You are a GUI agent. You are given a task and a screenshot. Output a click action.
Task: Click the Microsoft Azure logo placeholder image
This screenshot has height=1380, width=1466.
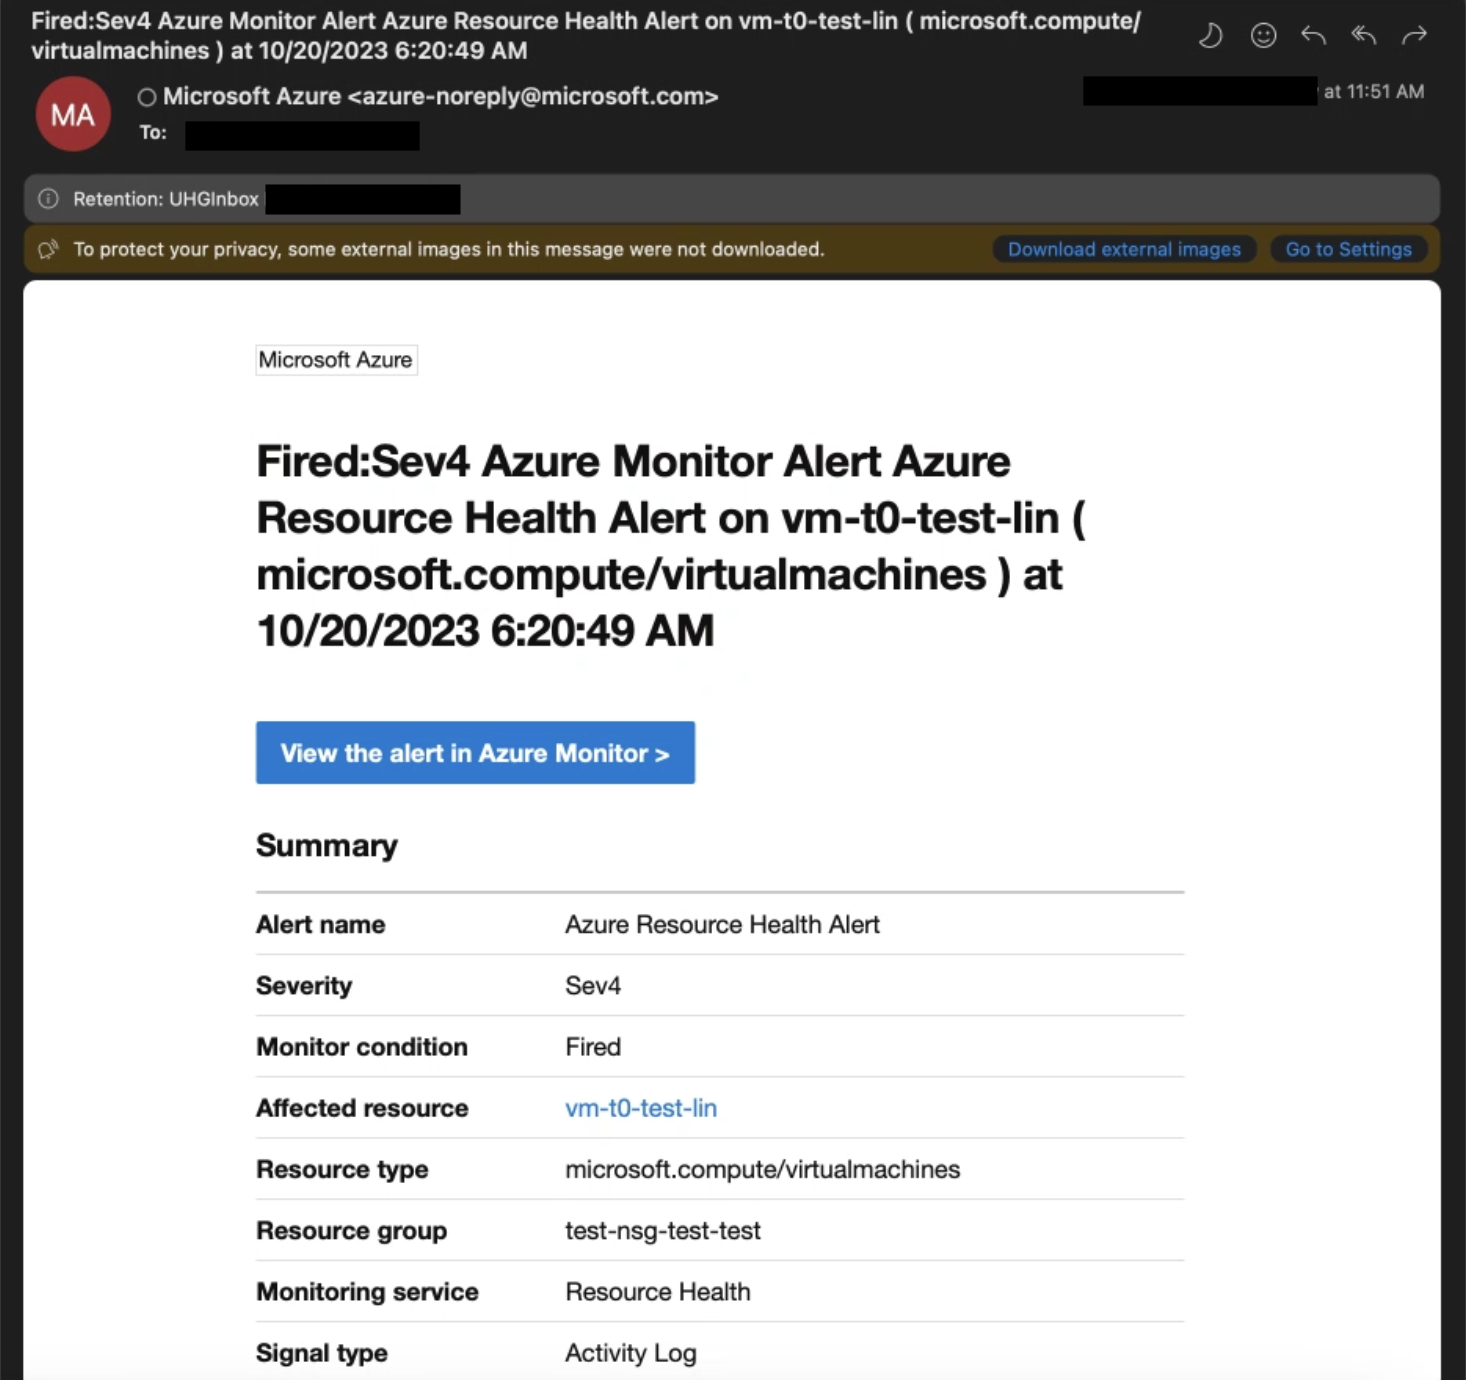click(336, 360)
